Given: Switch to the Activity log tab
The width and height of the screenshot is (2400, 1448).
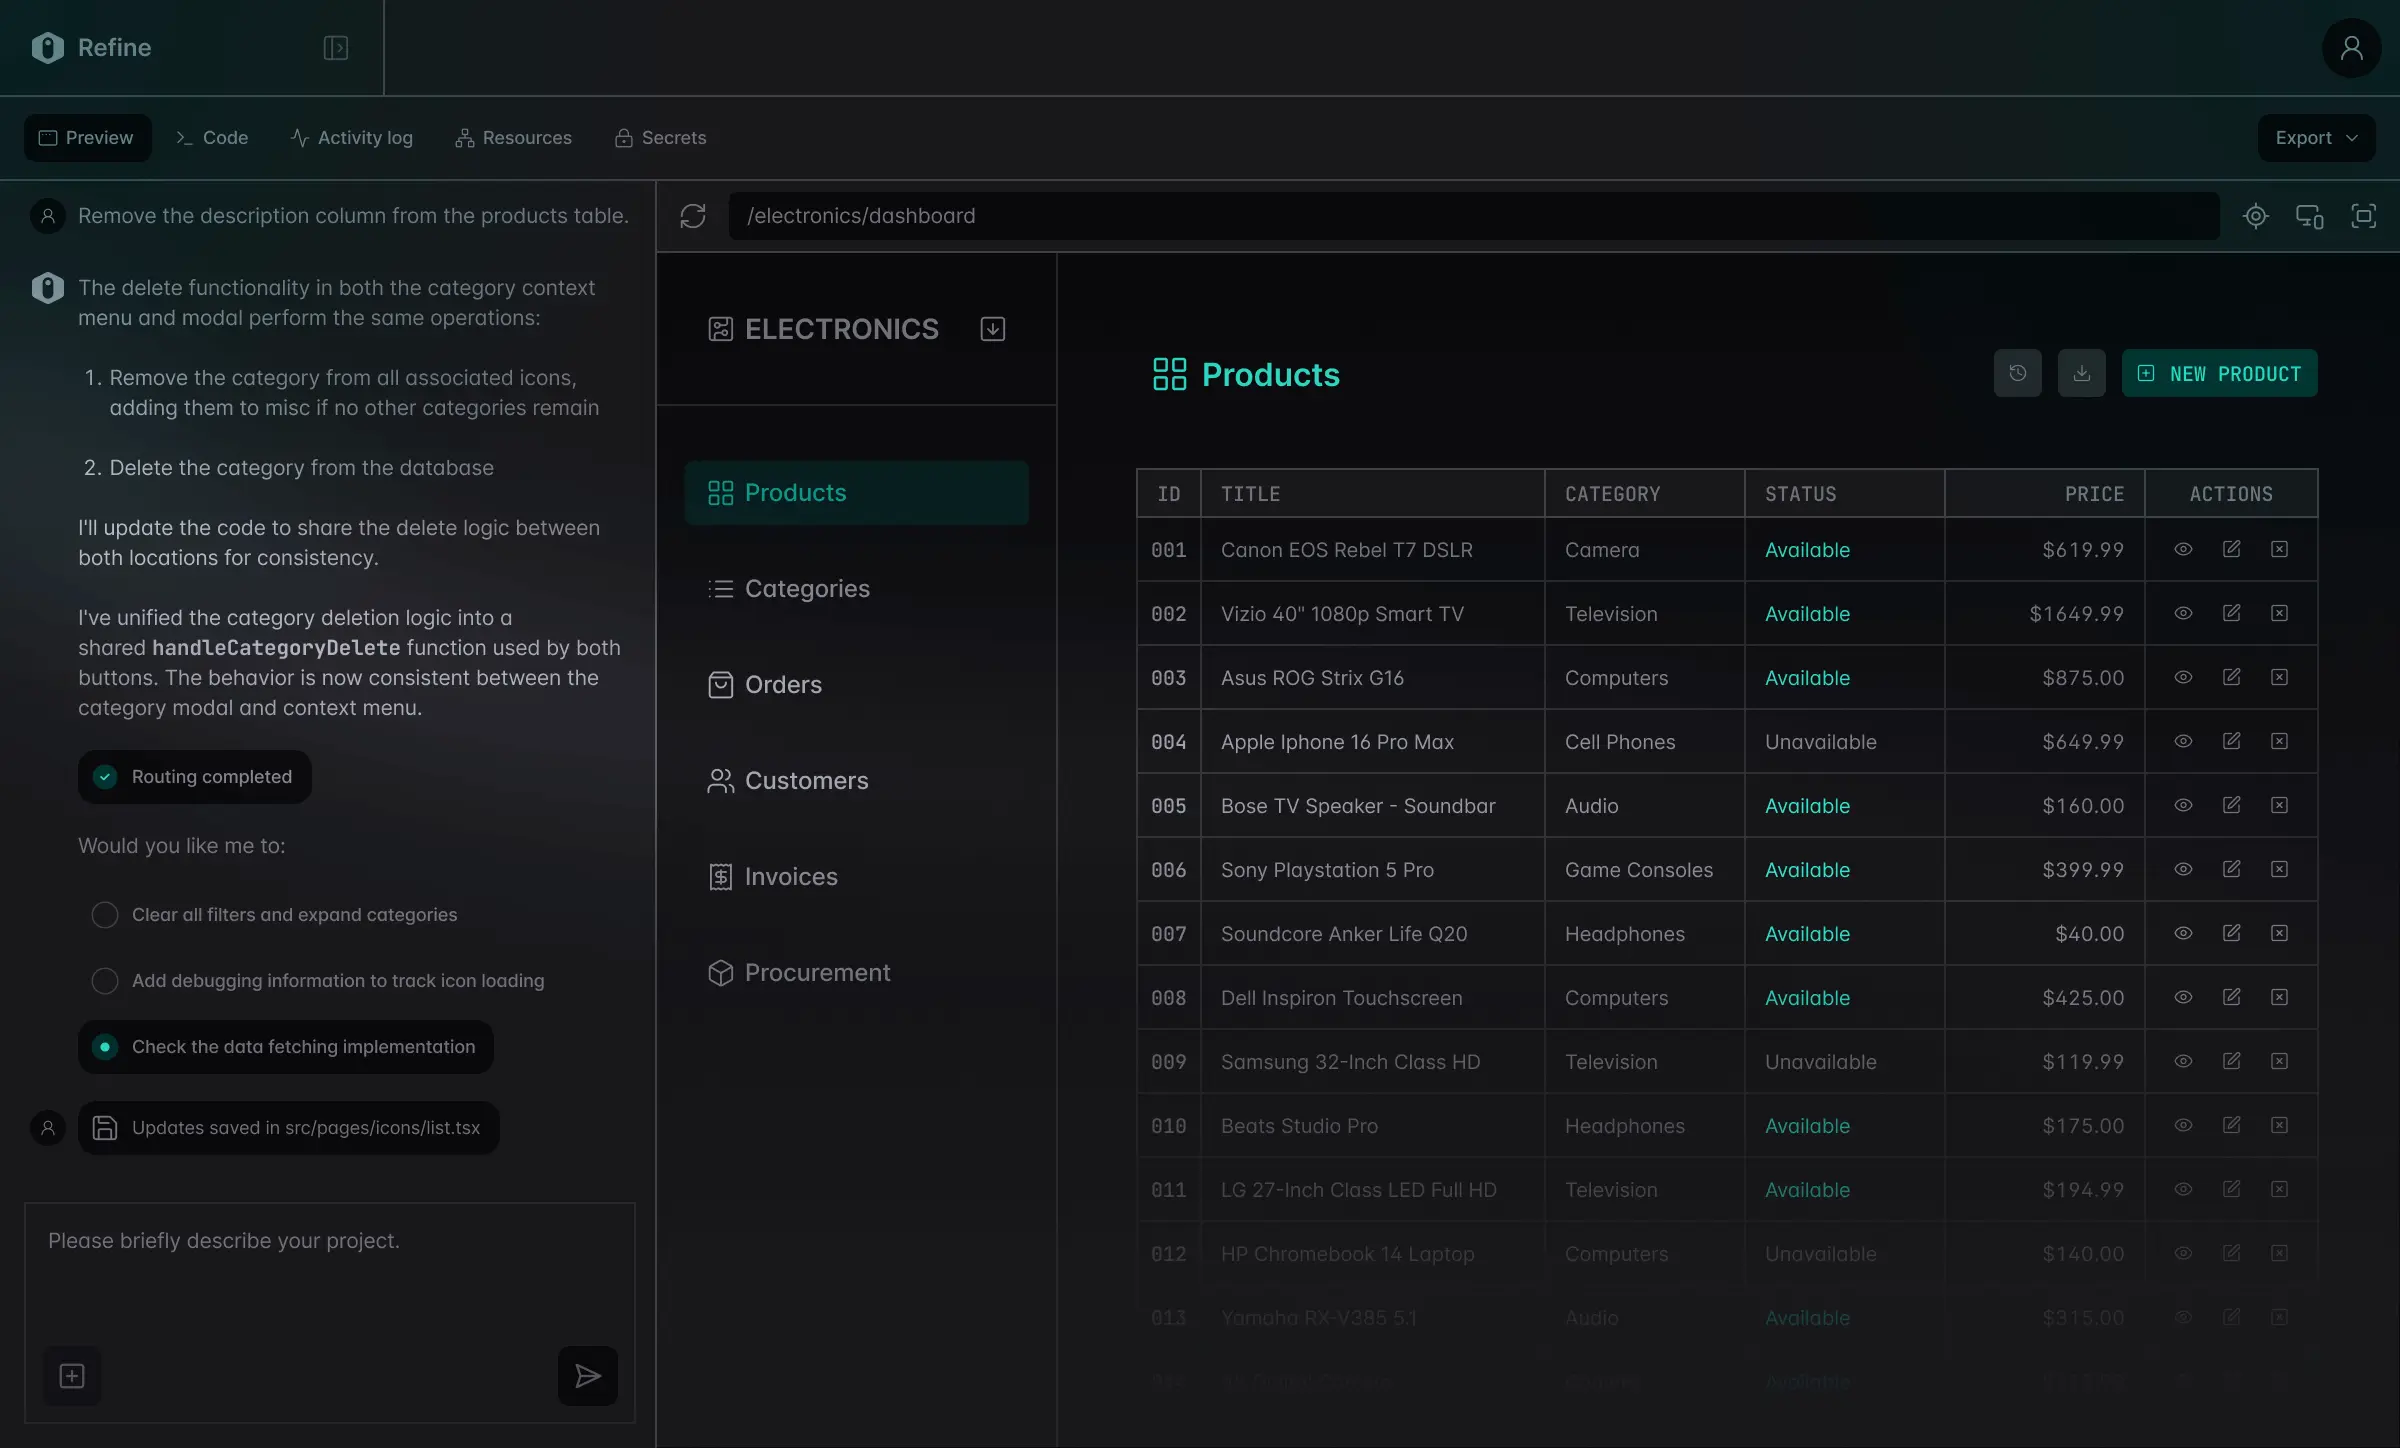Looking at the screenshot, I should [x=351, y=138].
